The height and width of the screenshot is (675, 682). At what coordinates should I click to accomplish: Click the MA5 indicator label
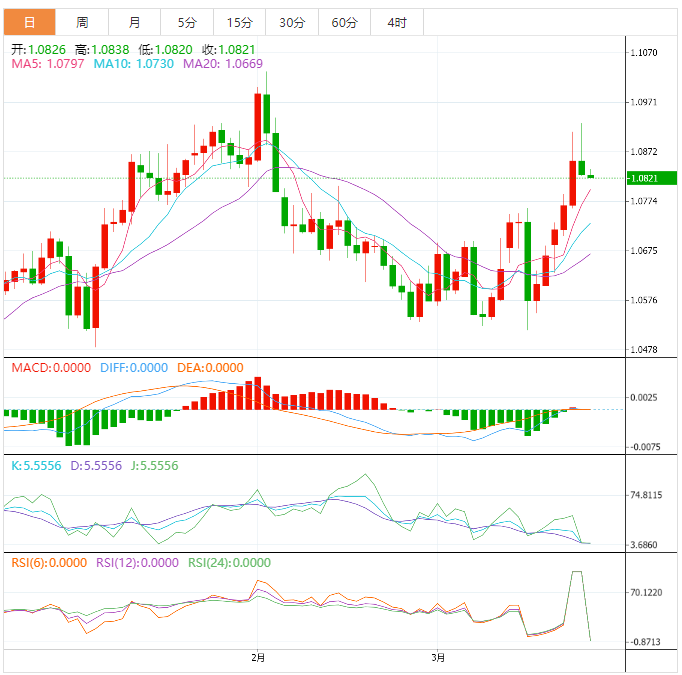point(47,64)
